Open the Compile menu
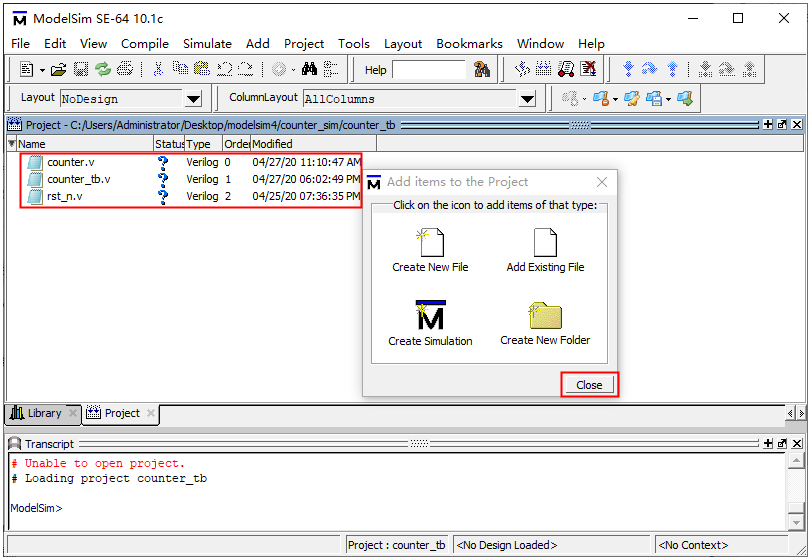Viewport: 811px width, 560px height. click(145, 44)
